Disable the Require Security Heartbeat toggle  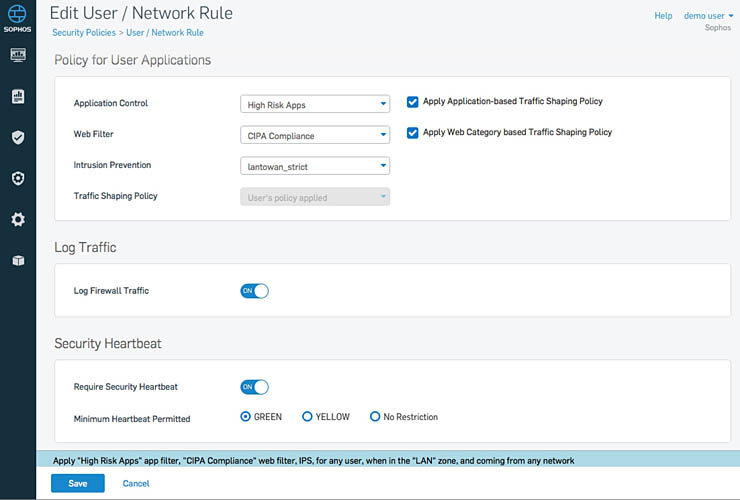point(255,387)
